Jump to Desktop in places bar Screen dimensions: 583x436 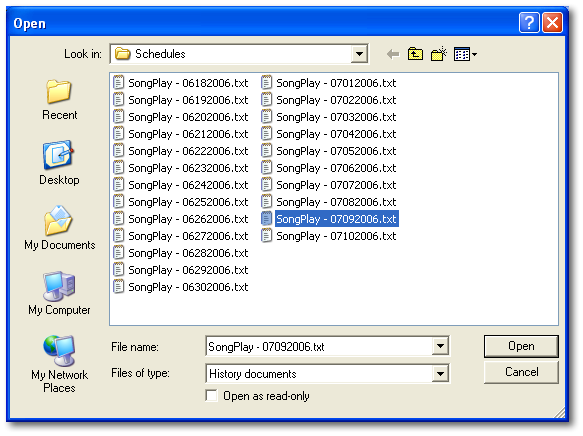coord(59,163)
